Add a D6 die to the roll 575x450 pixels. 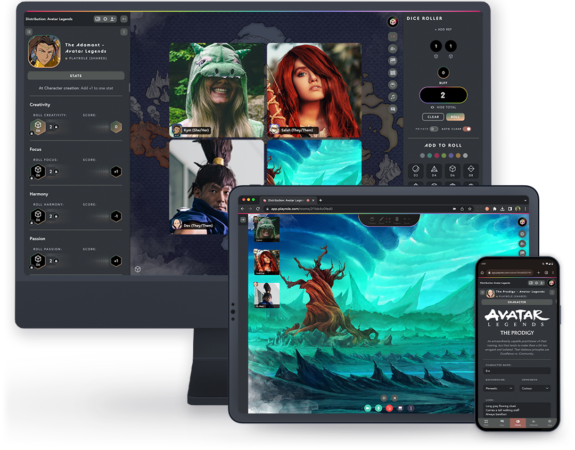453,171
